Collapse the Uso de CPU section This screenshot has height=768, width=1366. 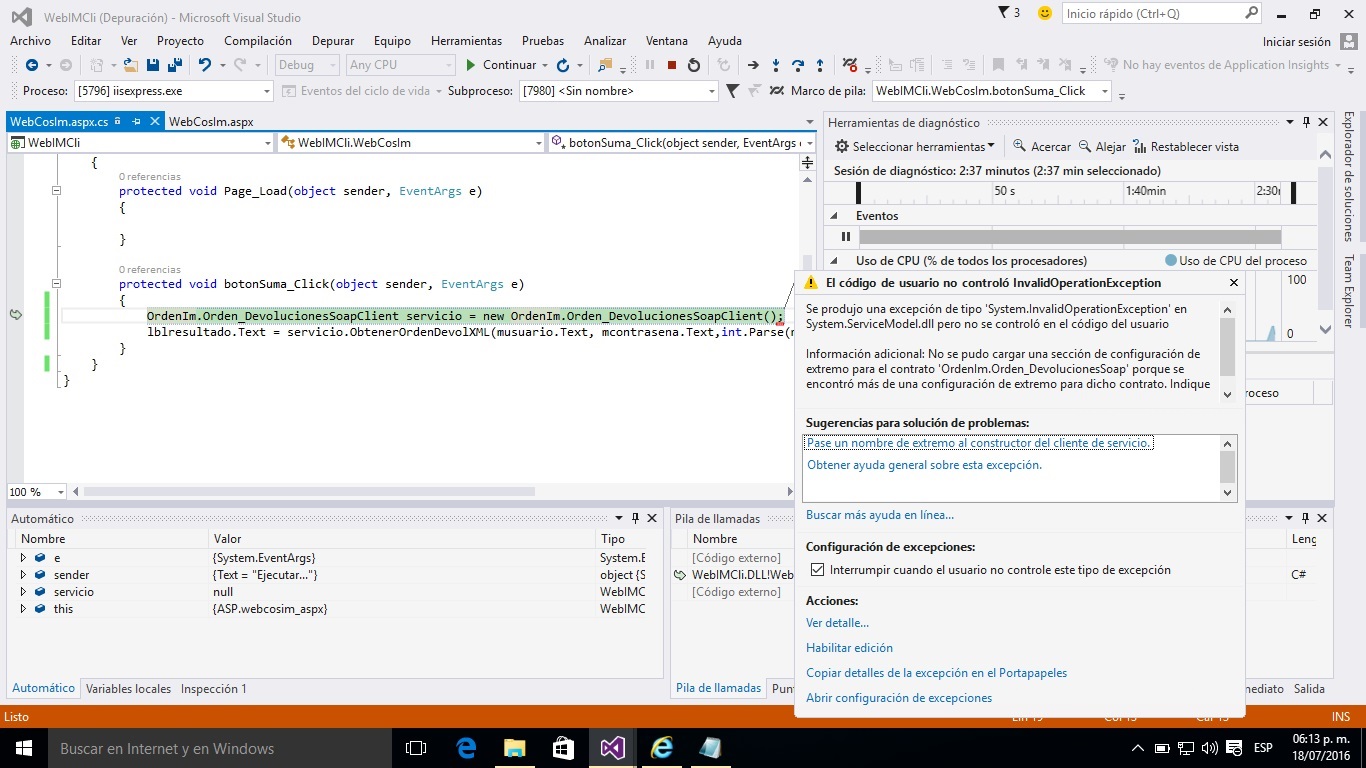[x=834, y=261]
